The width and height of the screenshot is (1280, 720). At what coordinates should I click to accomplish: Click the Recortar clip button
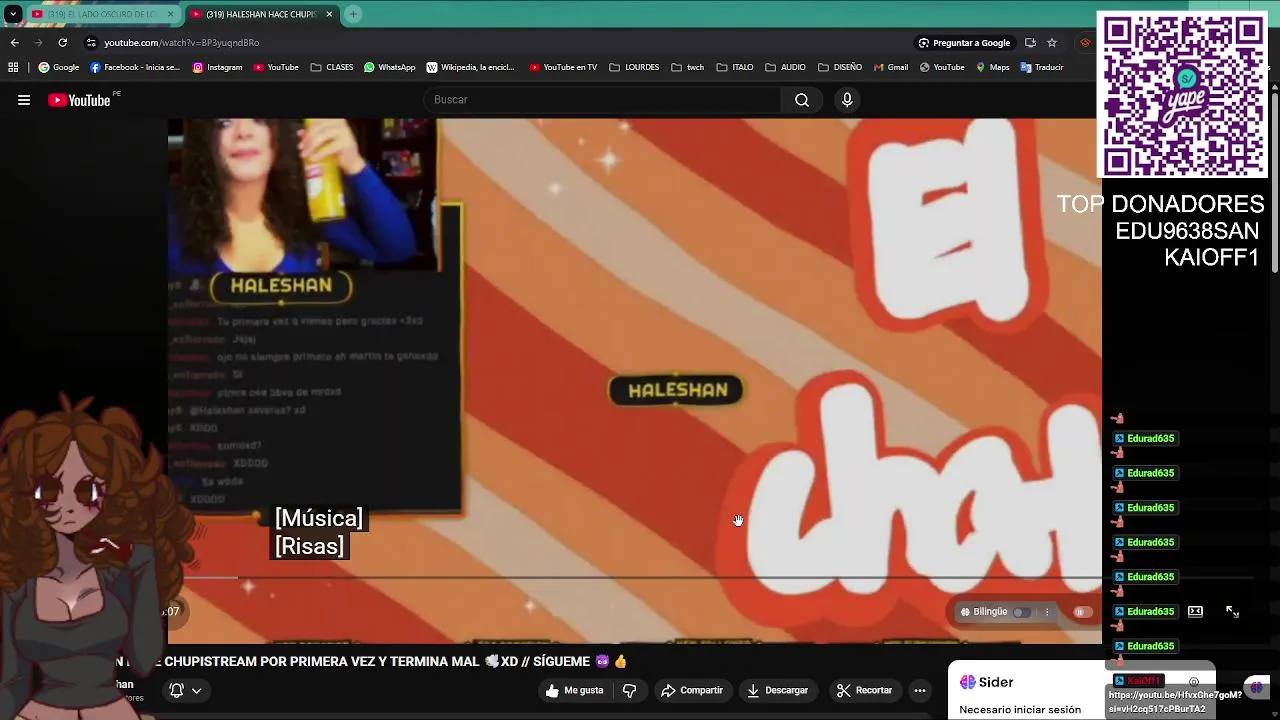pos(865,690)
